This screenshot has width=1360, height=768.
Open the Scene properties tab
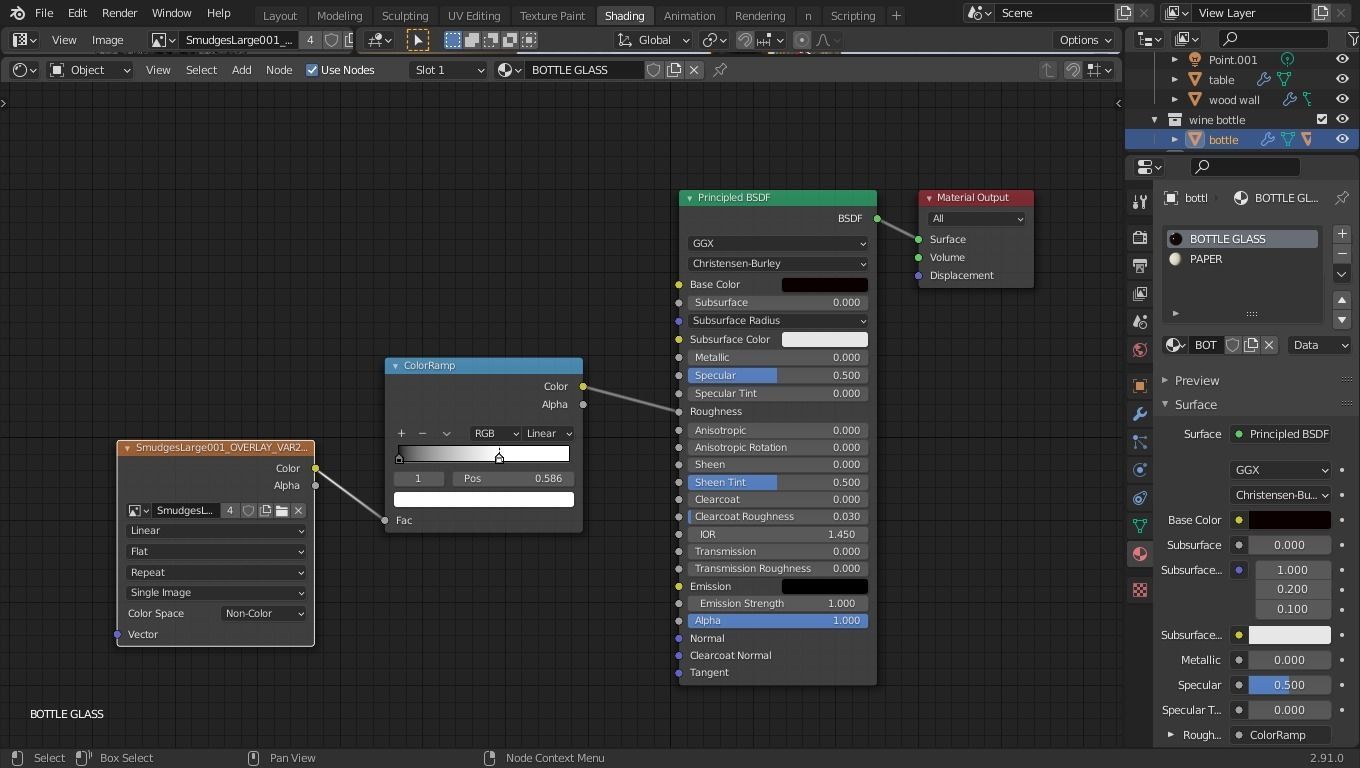point(1139,322)
